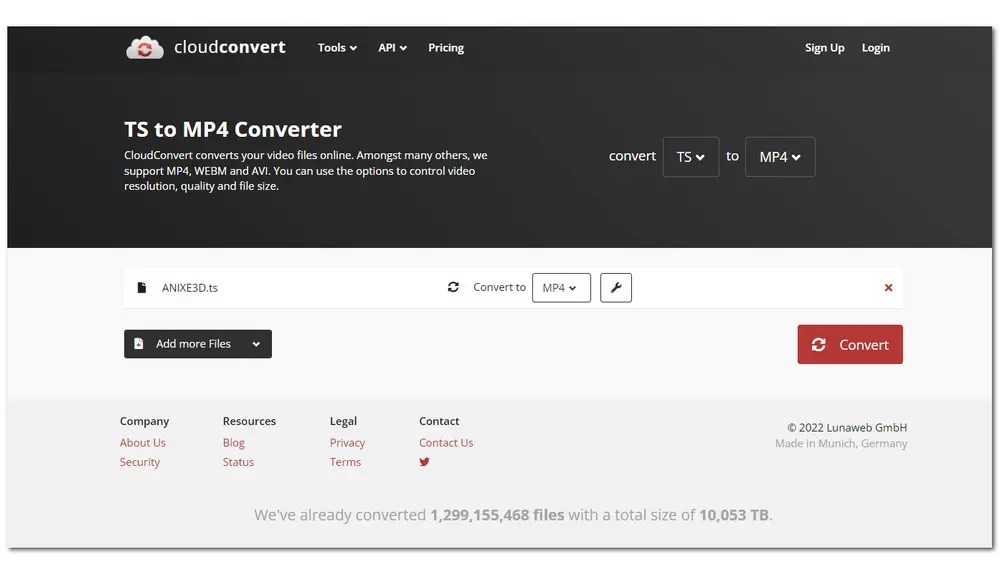
Task: Open the API menu
Action: click(392, 48)
